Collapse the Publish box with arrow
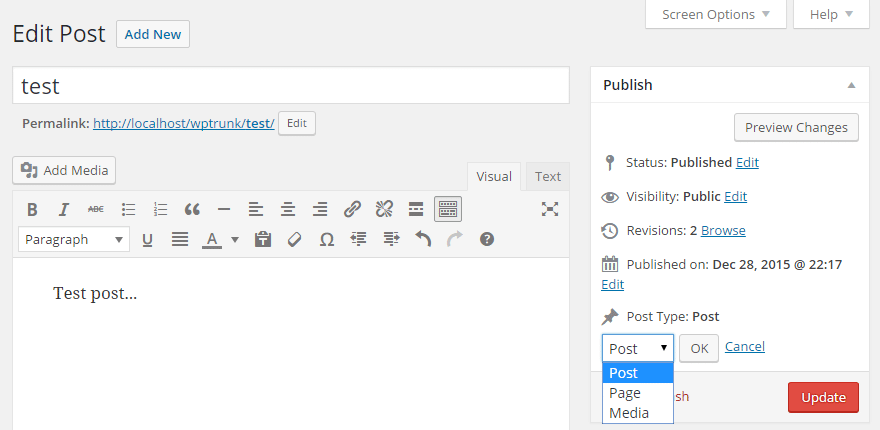The image size is (880, 430). tap(851, 86)
